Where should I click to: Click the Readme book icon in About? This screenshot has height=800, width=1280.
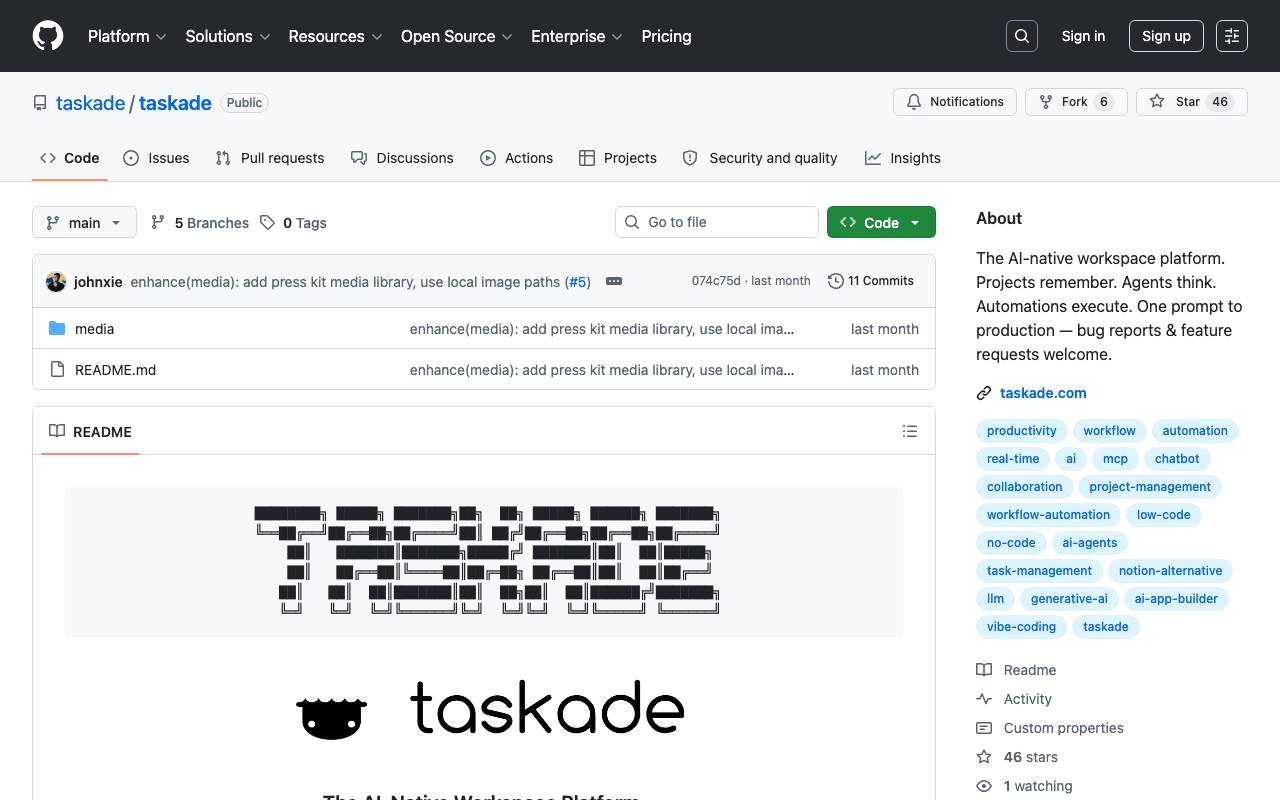click(x=984, y=670)
